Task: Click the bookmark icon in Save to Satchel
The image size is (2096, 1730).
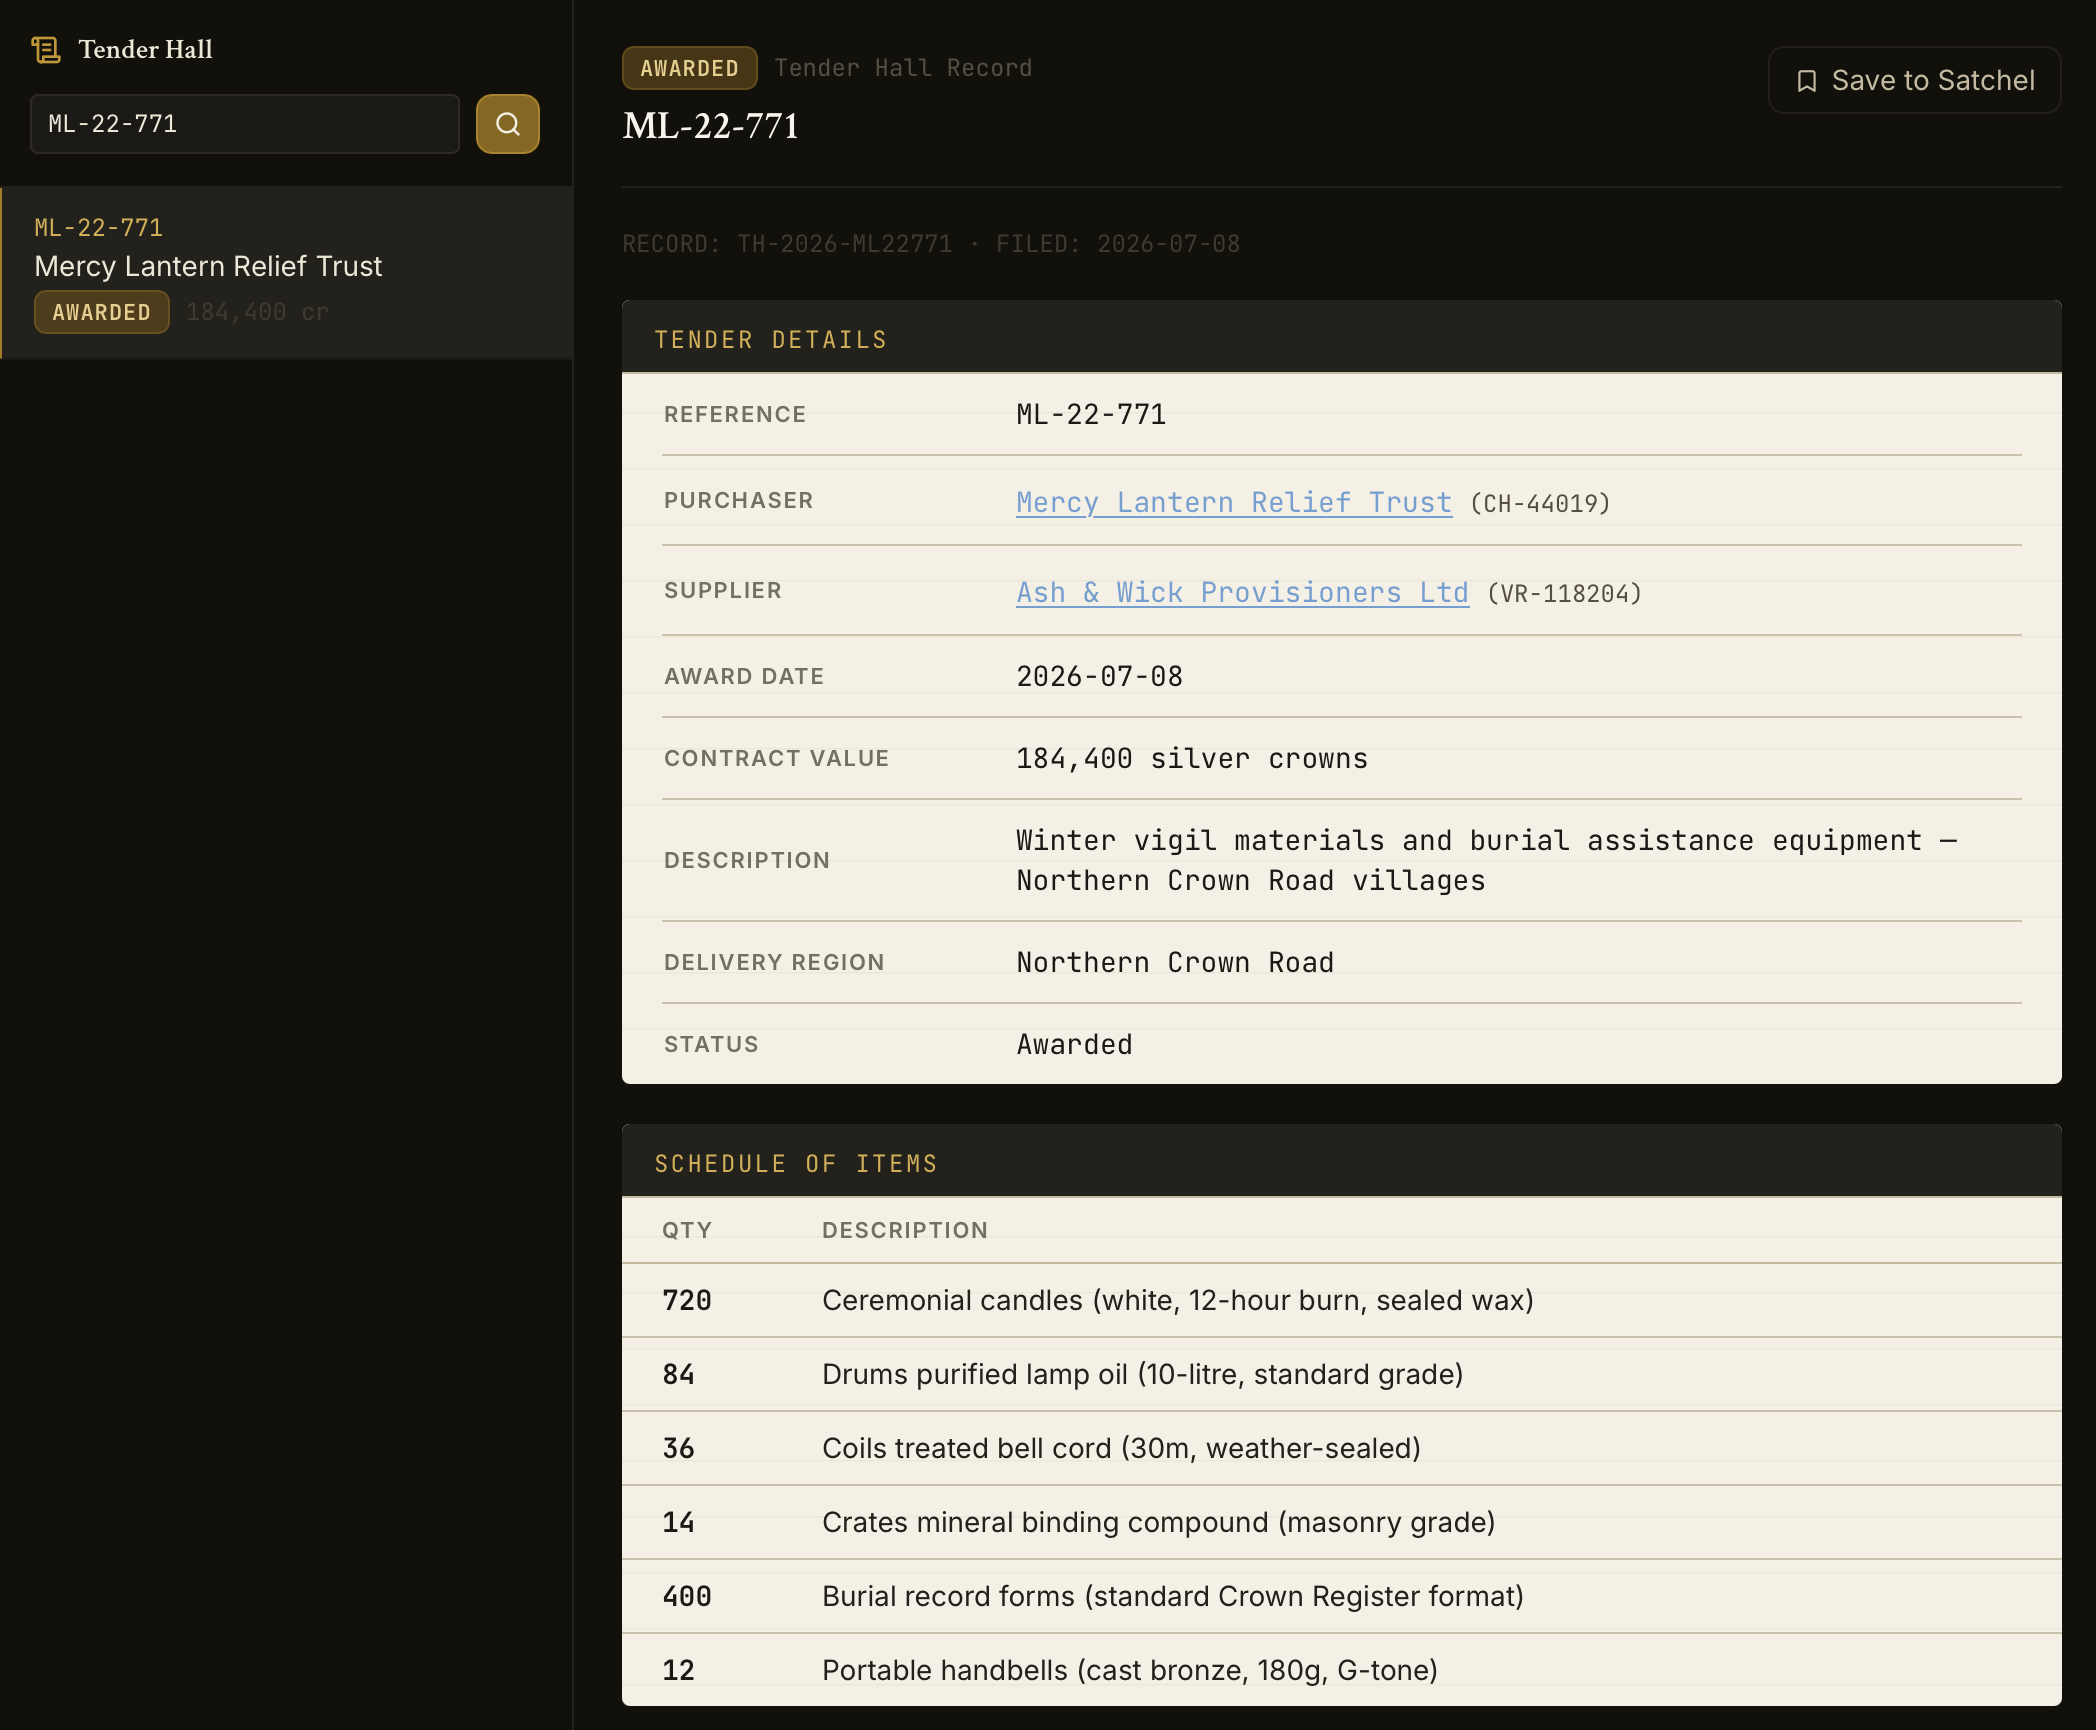Action: pos(1806,81)
